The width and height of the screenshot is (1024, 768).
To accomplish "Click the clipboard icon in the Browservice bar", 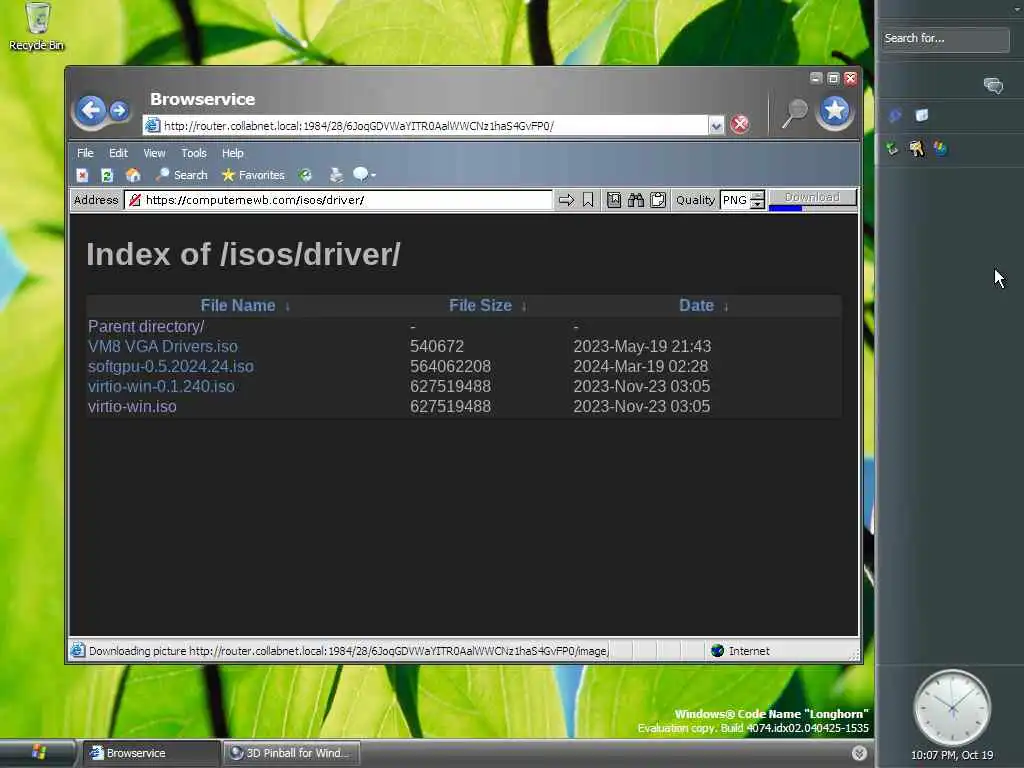I will (x=658, y=200).
